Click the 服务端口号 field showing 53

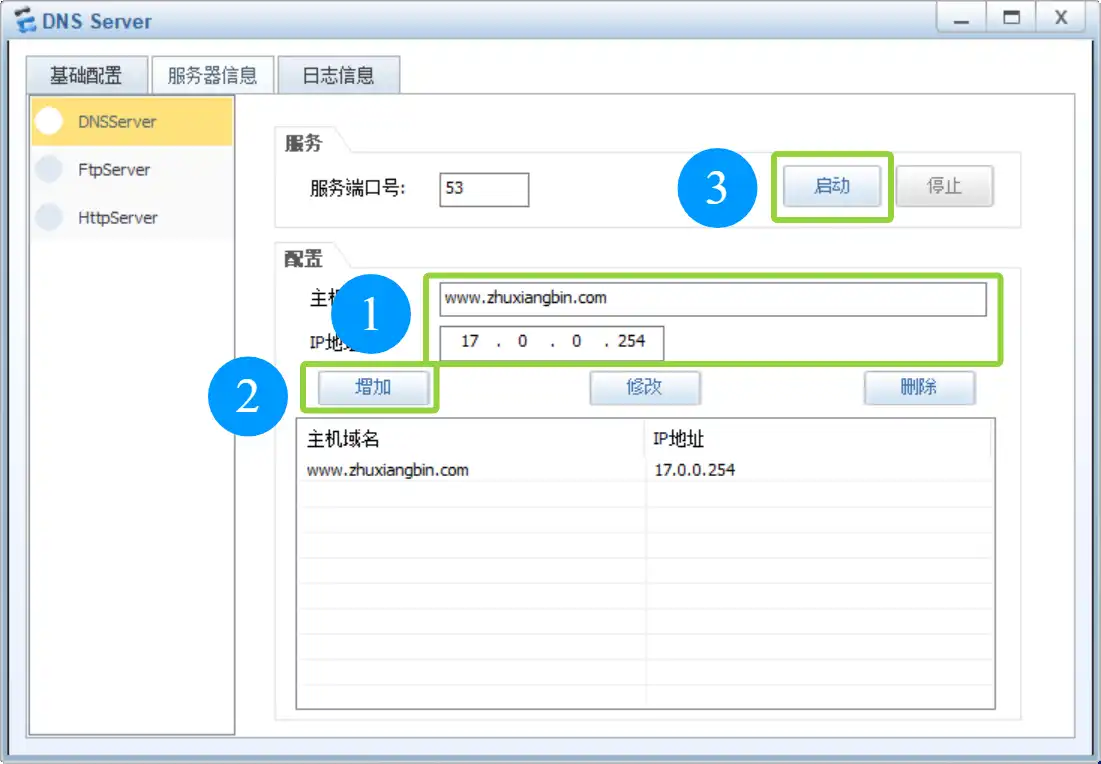(x=483, y=189)
